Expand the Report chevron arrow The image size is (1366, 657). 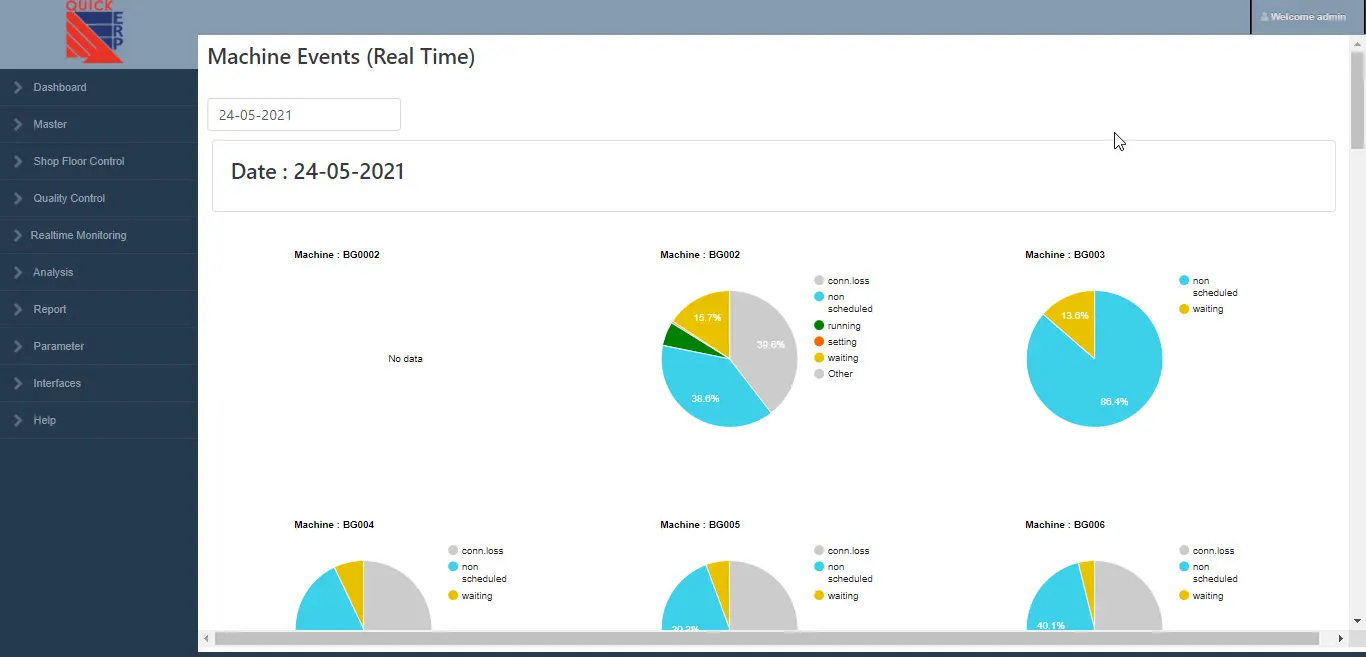[18, 309]
